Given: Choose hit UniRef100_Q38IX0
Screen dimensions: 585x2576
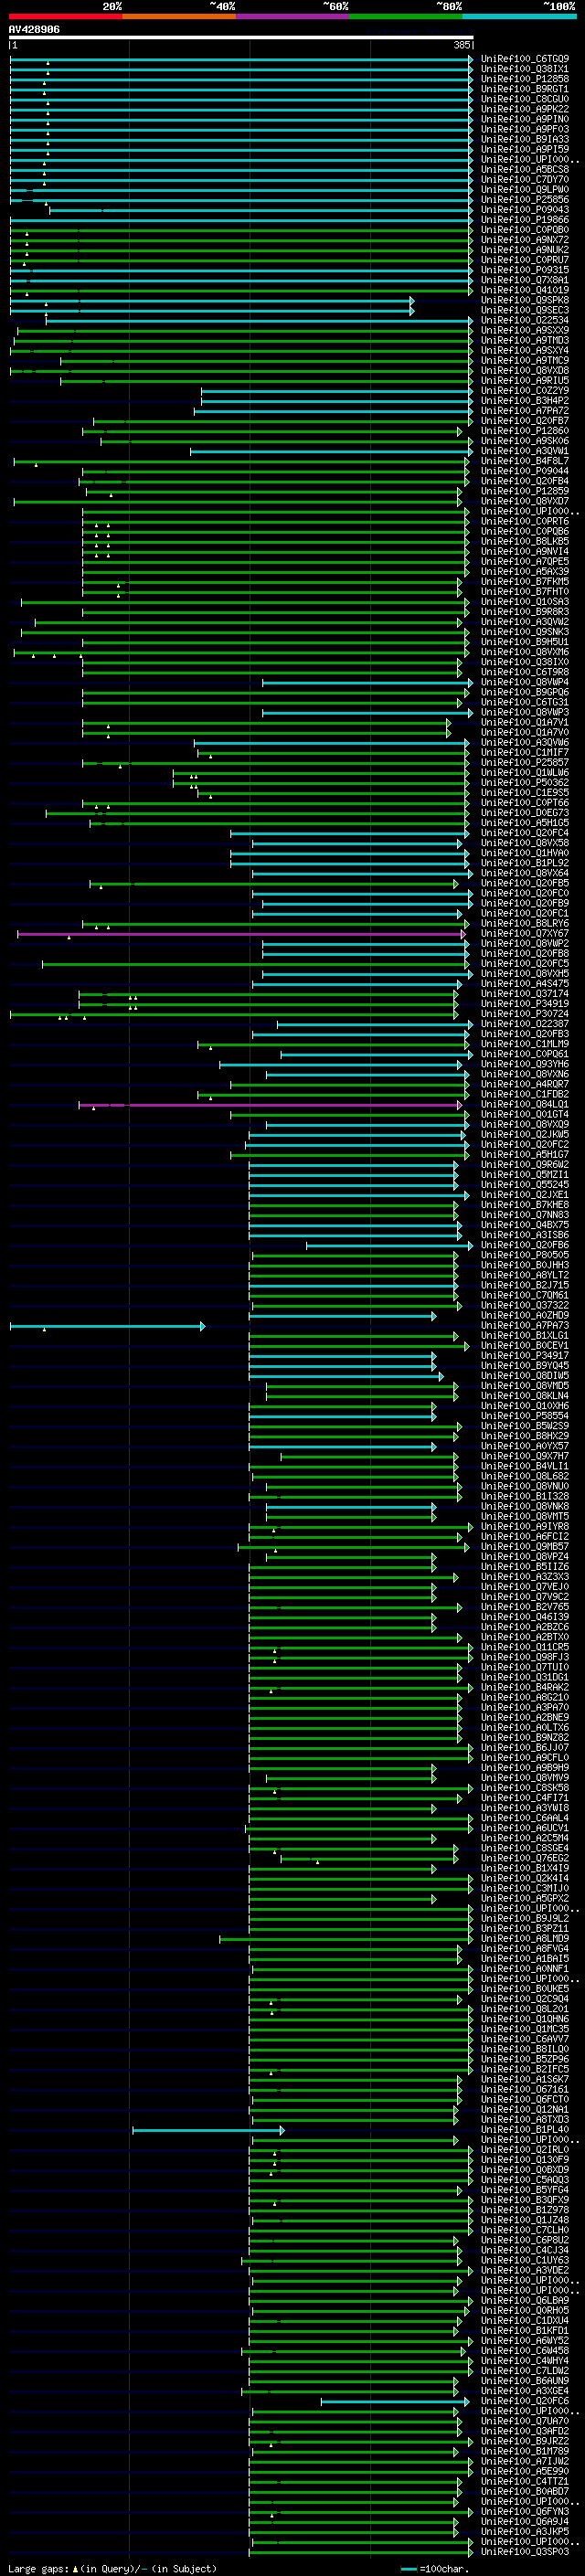Looking at the screenshot, I should coord(525,662).
